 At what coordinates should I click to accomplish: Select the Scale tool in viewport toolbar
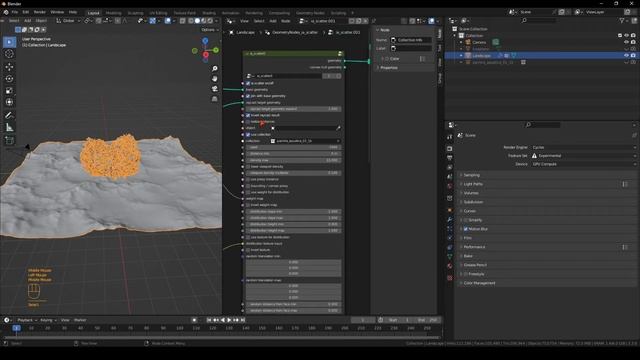point(9,90)
